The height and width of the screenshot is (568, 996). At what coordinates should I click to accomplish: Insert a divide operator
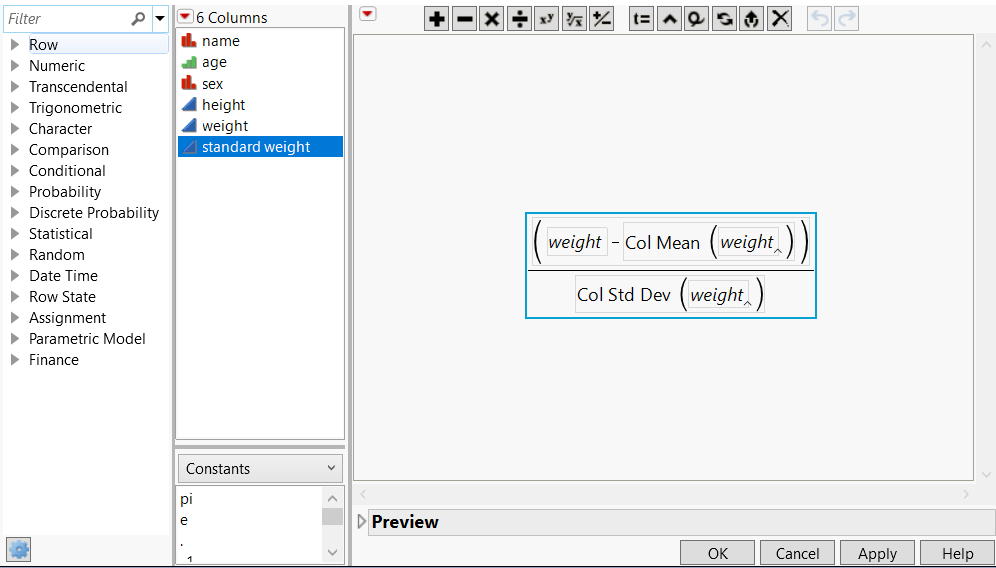click(x=519, y=19)
